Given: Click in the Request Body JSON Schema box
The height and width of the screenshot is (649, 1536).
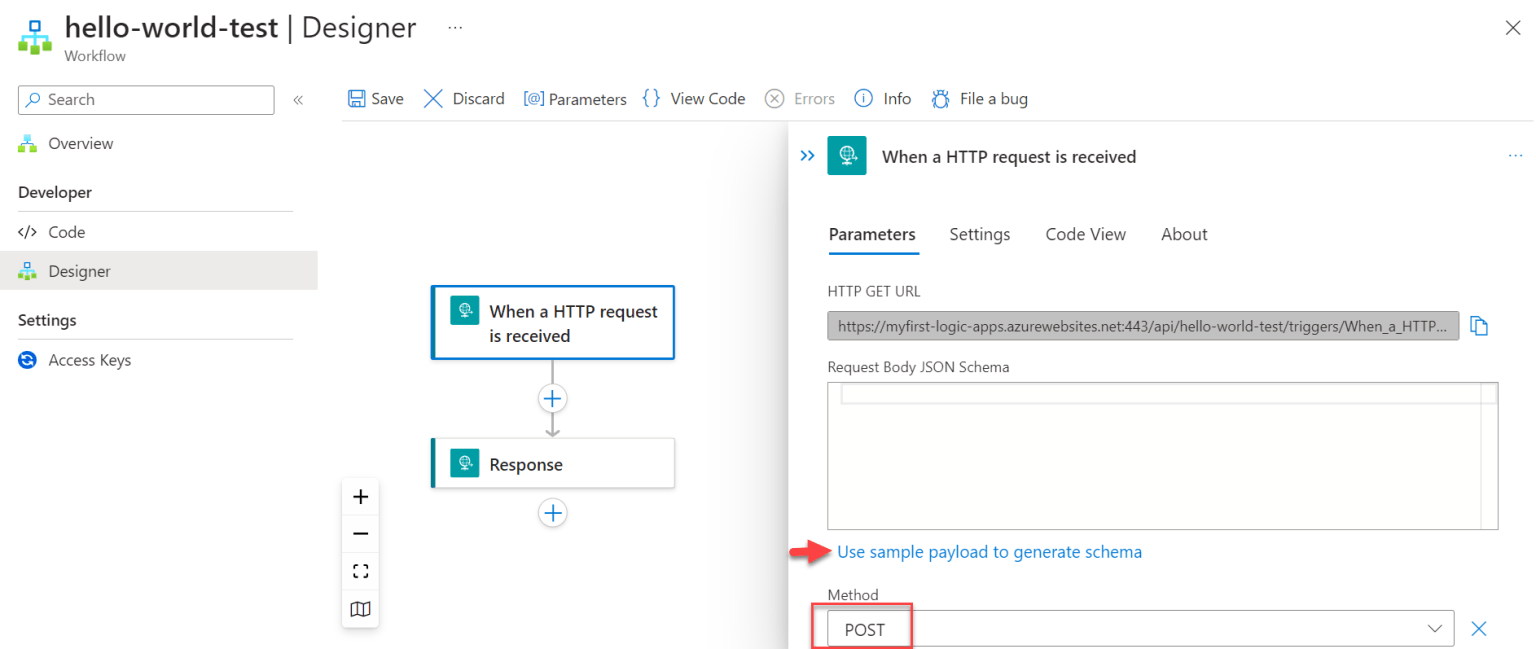Looking at the screenshot, I should coord(1162,455).
